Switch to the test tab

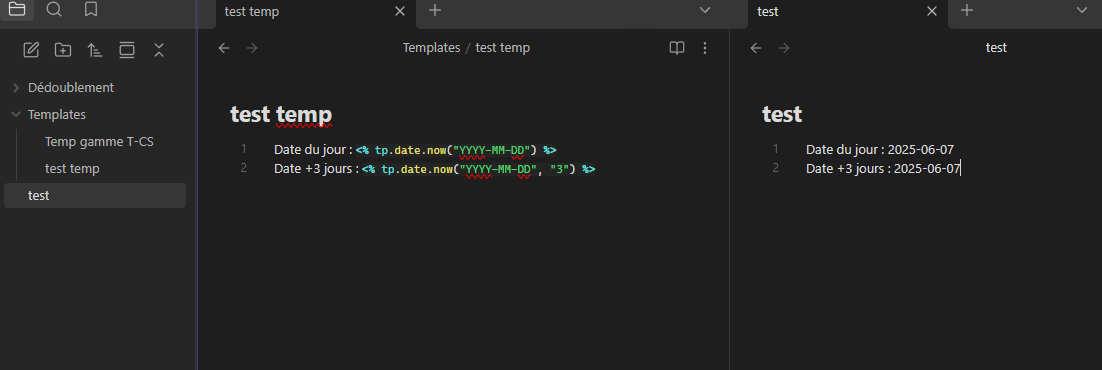[848, 12]
